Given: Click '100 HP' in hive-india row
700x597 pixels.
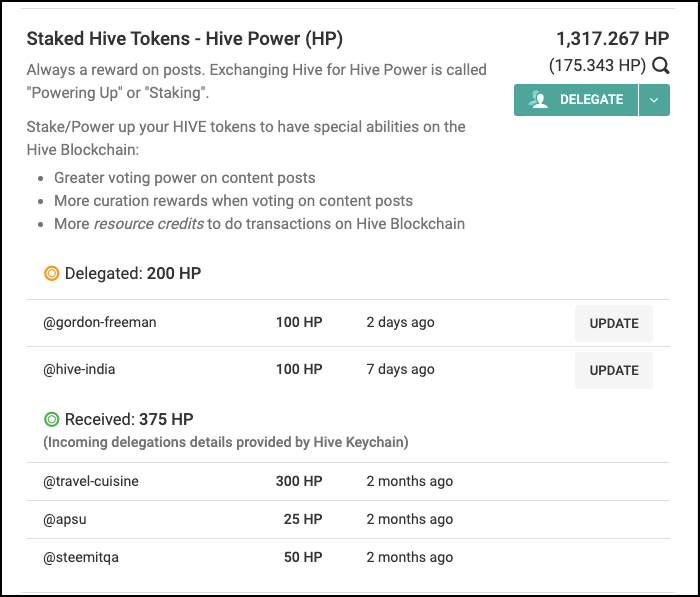Looking at the screenshot, I should point(299,369).
